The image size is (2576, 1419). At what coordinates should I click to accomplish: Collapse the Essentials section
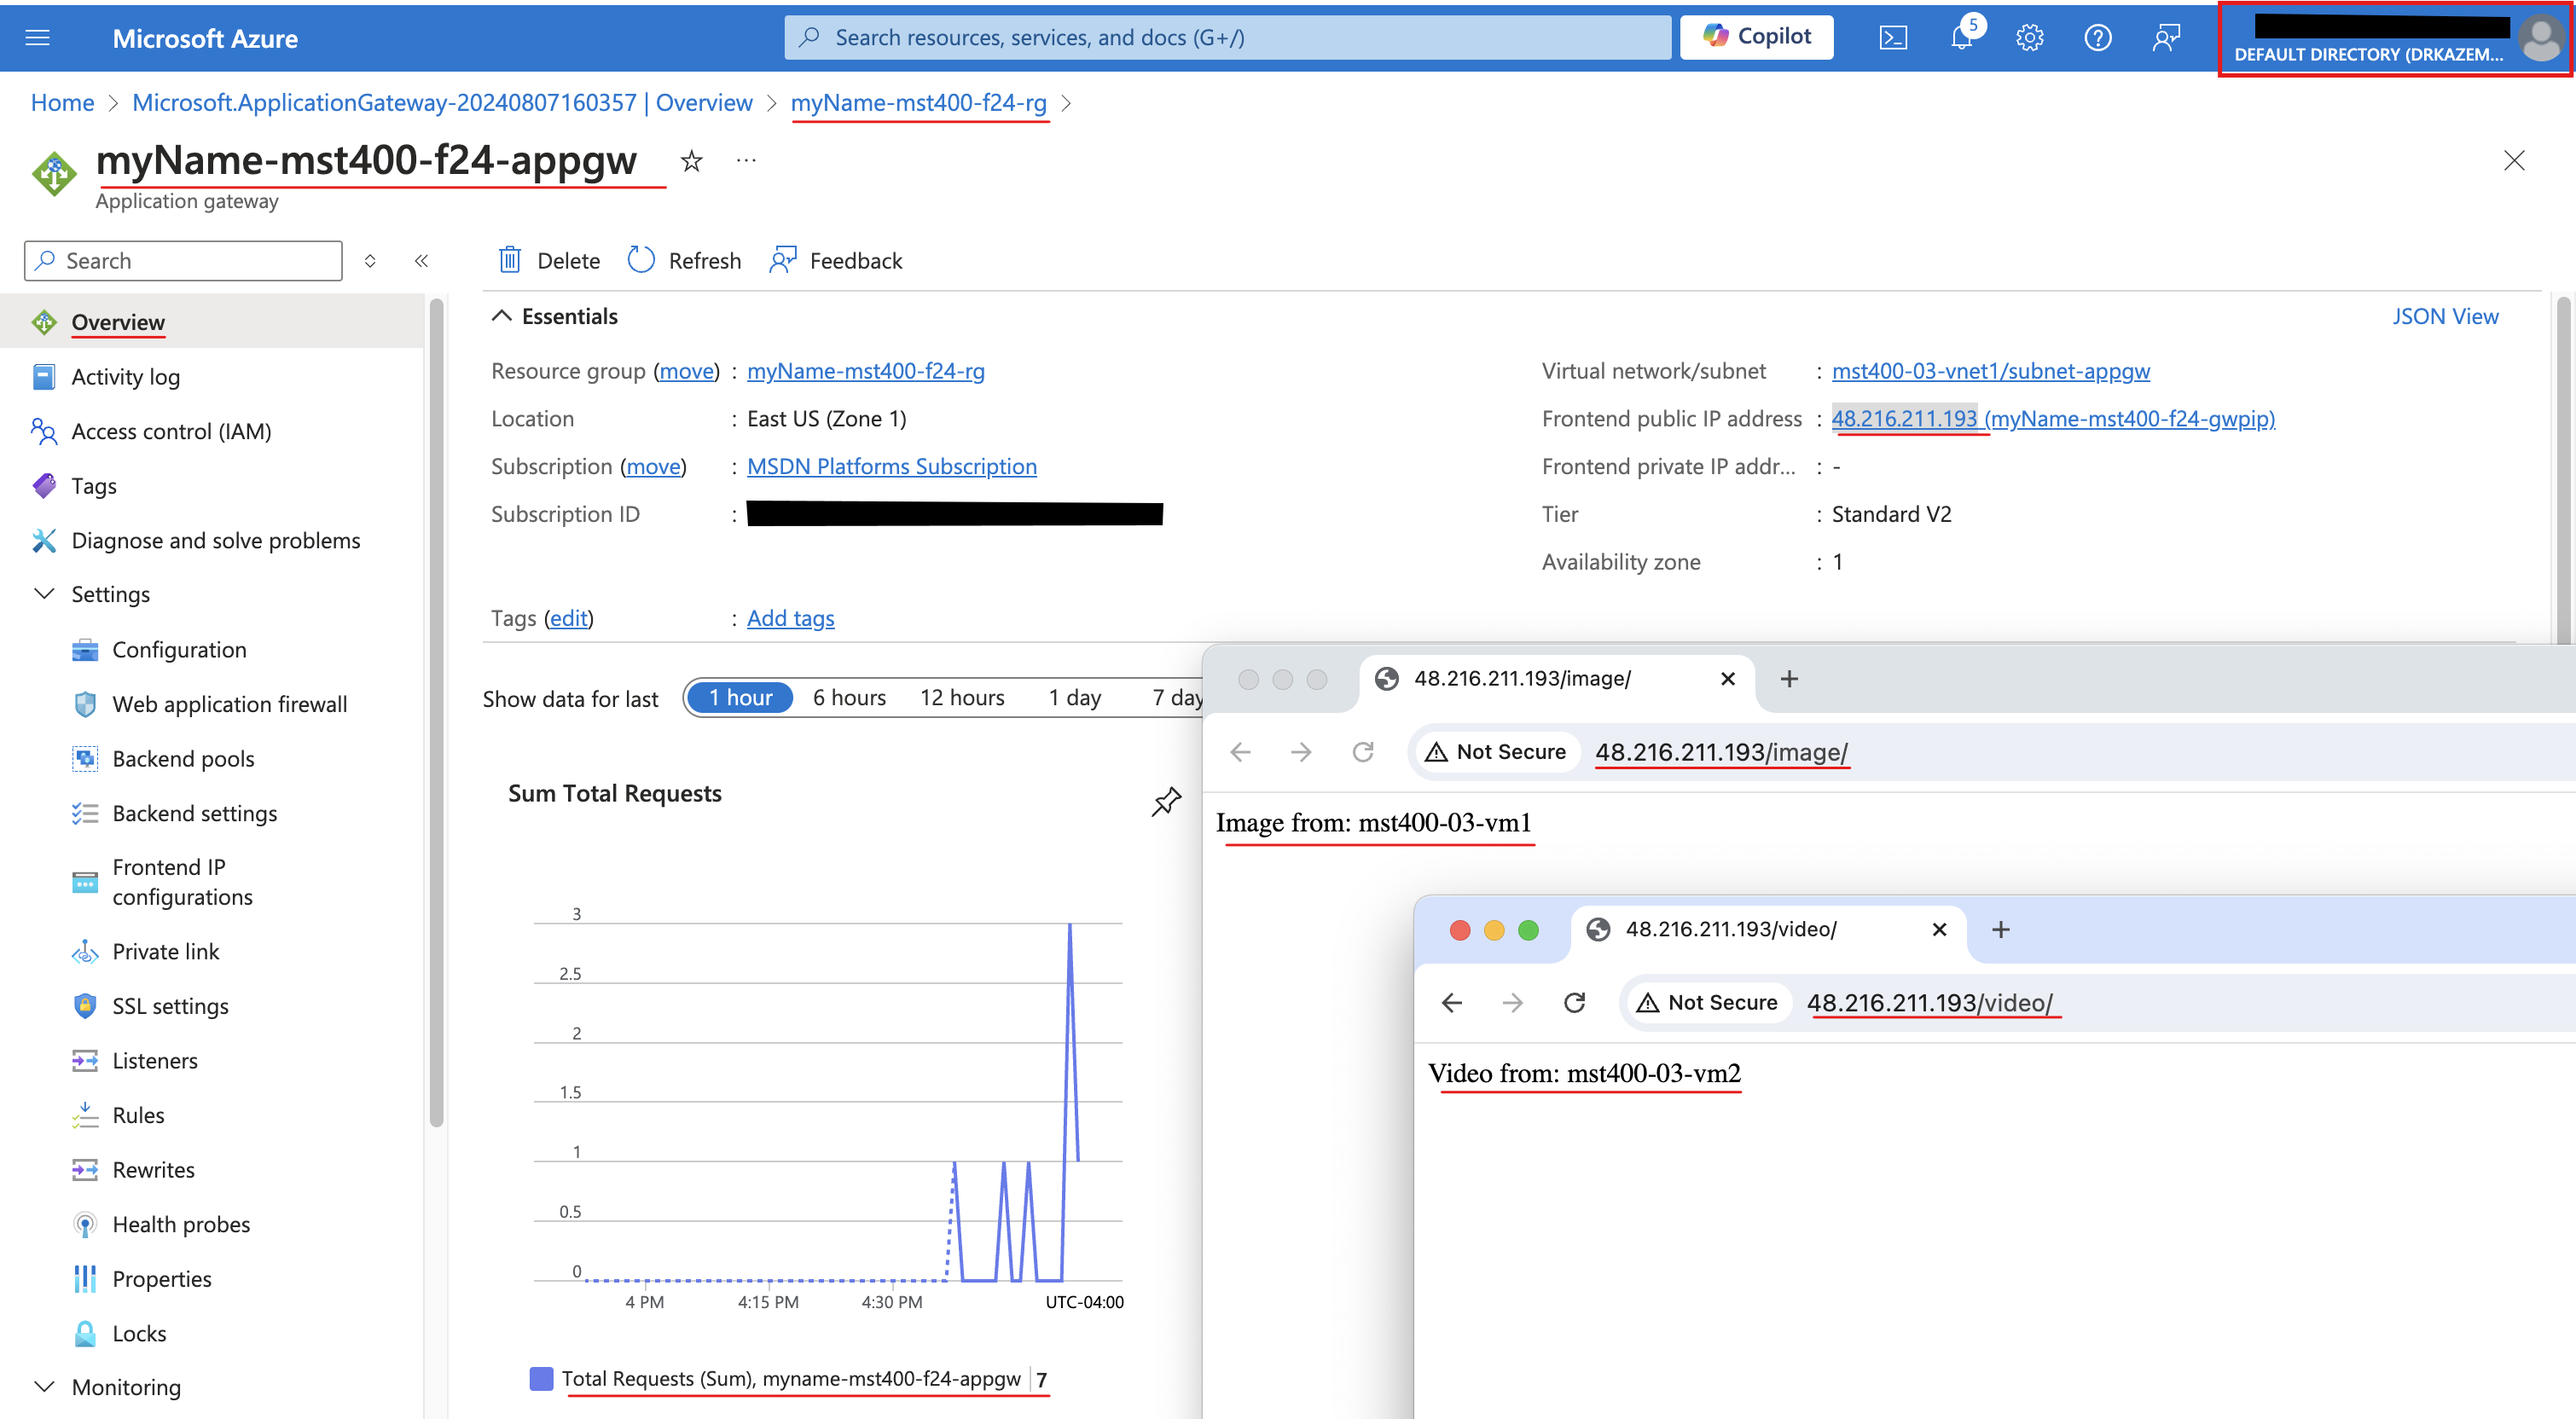(502, 316)
